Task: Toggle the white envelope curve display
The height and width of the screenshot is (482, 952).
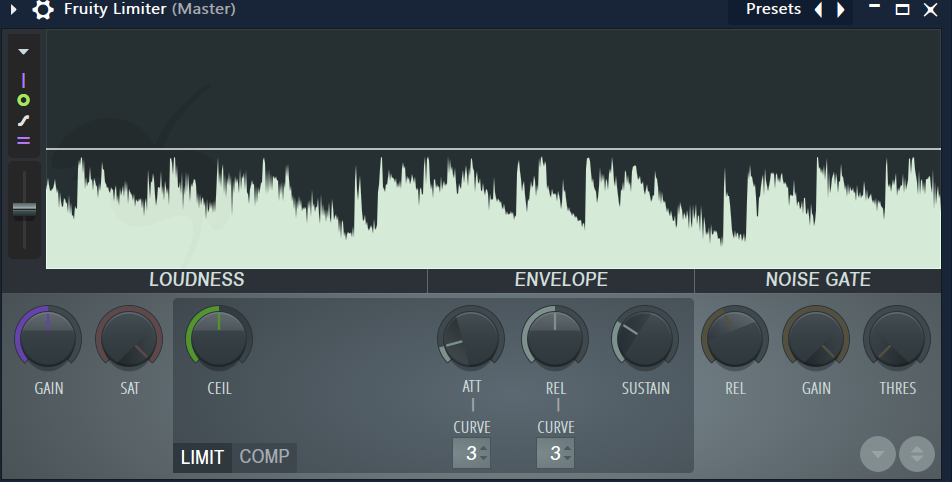Action: [24, 121]
